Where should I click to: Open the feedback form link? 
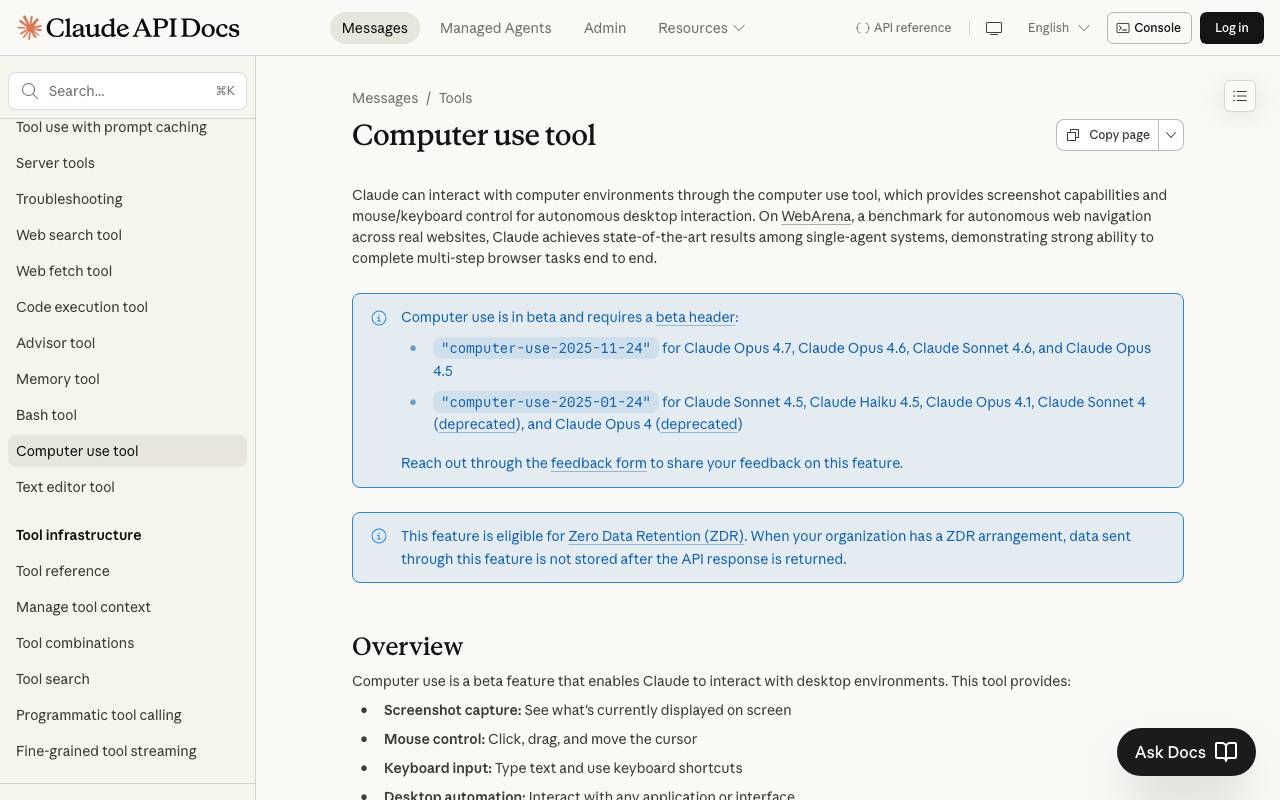pyautogui.click(x=599, y=463)
